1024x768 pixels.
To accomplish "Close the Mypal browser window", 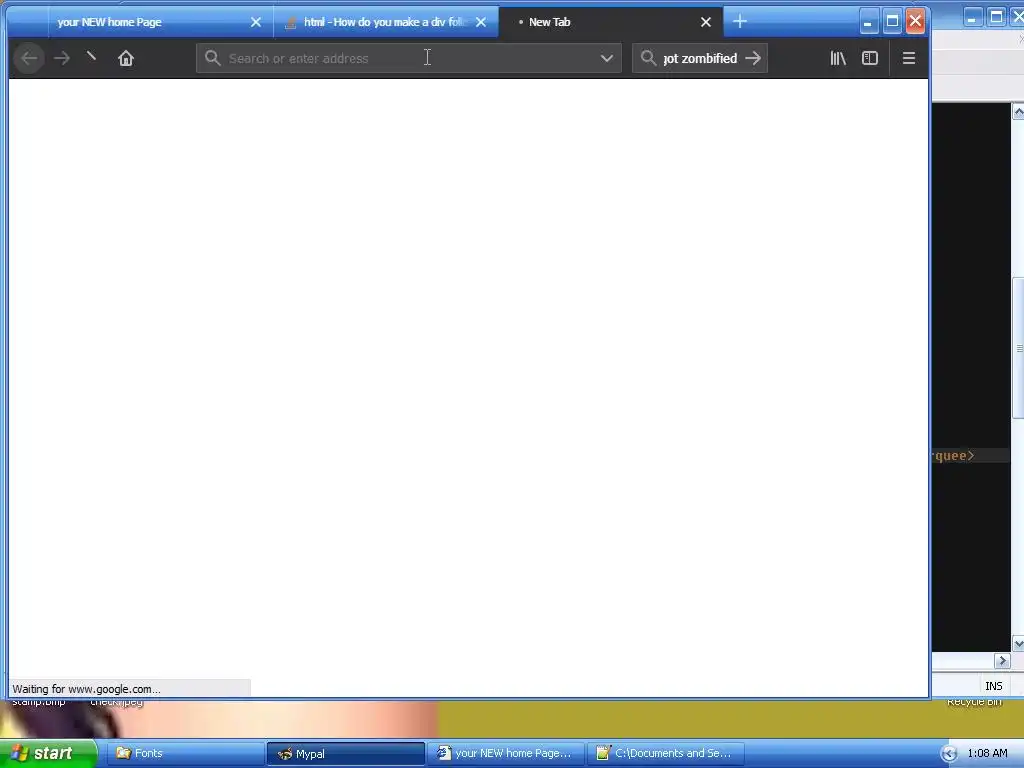I will pos(916,22).
